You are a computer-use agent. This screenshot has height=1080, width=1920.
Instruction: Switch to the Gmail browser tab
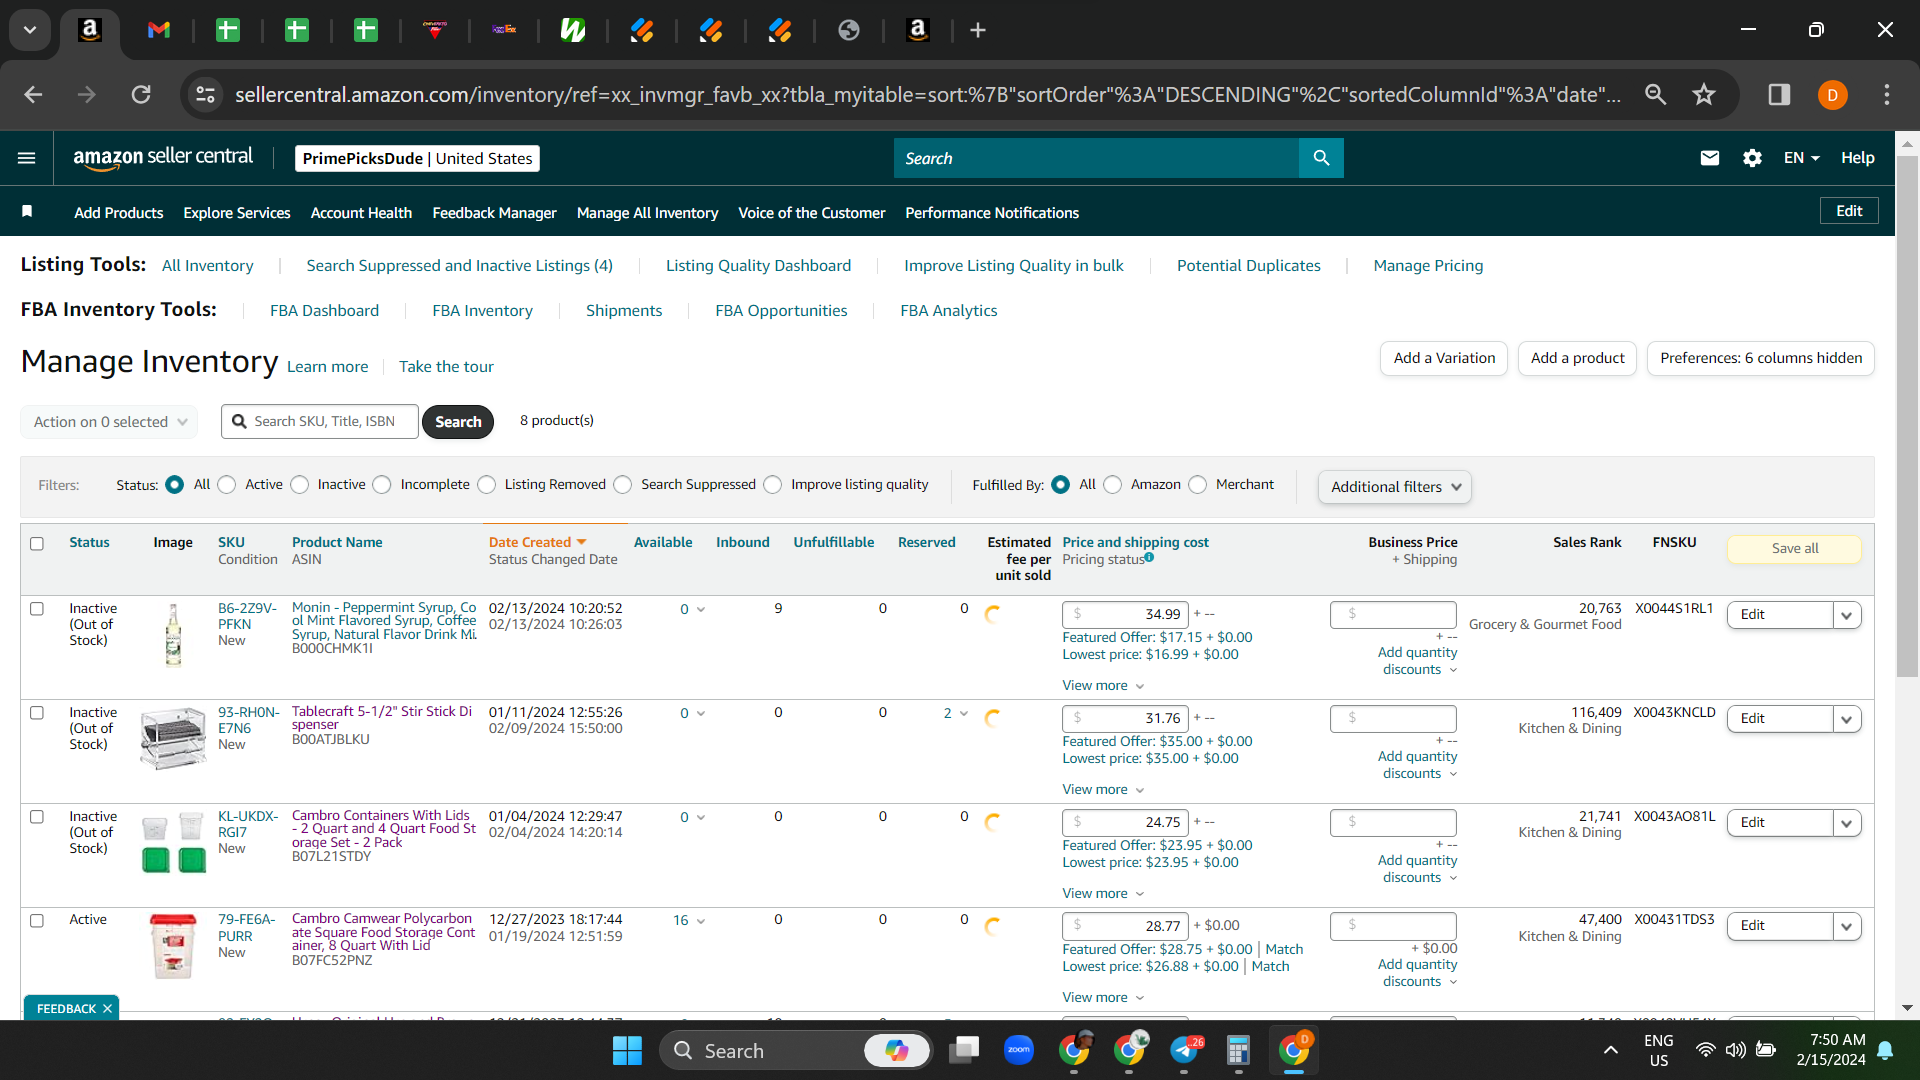click(159, 30)
